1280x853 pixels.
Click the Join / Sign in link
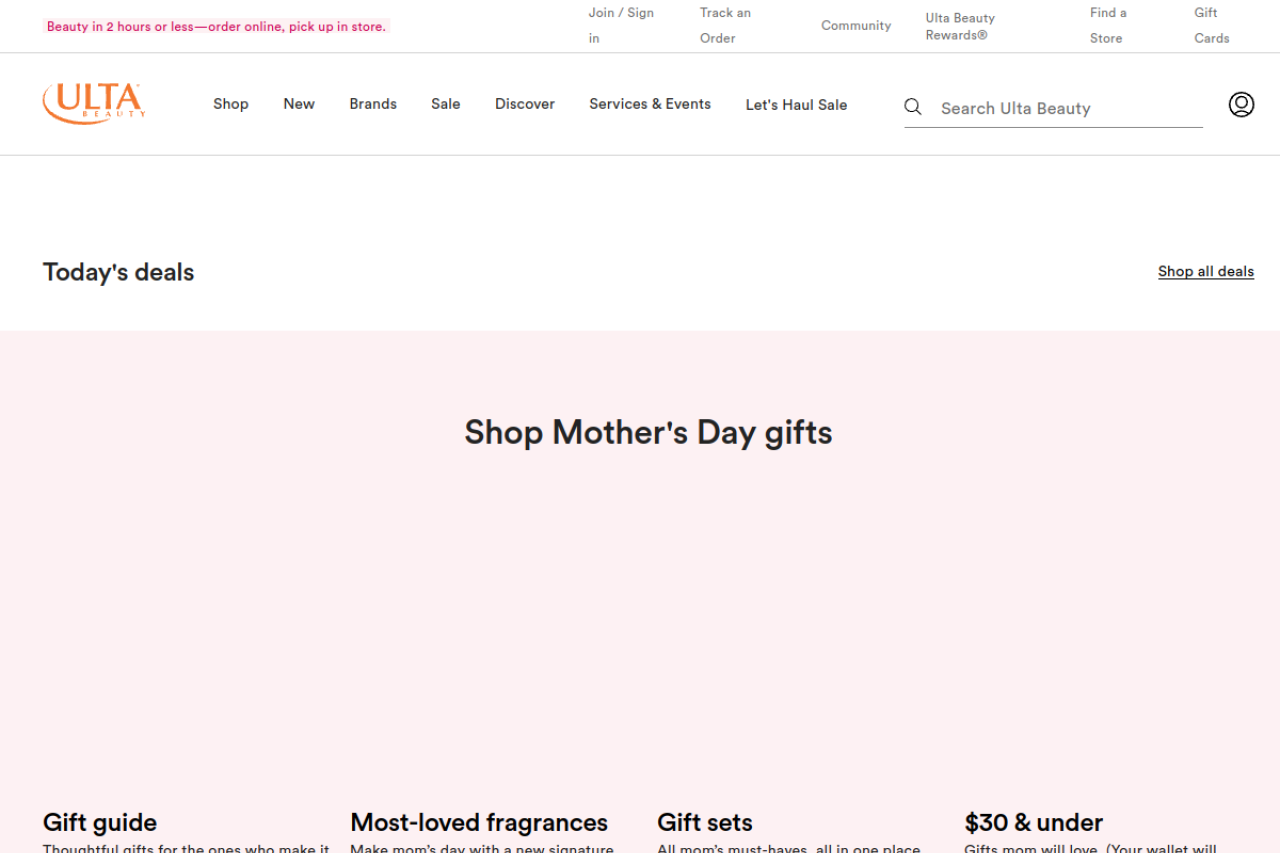pyautogui.click(x=620, y=25)
